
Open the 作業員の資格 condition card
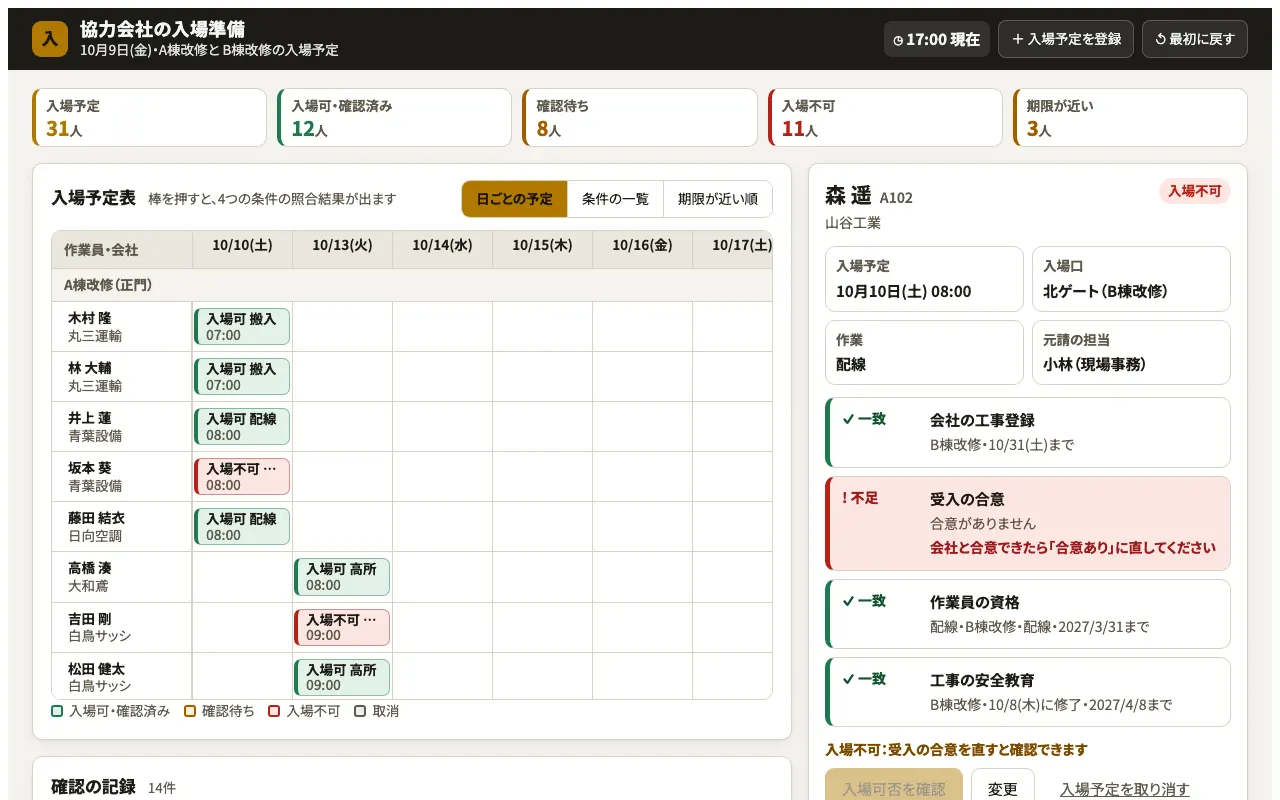[x=1028, y=614]
